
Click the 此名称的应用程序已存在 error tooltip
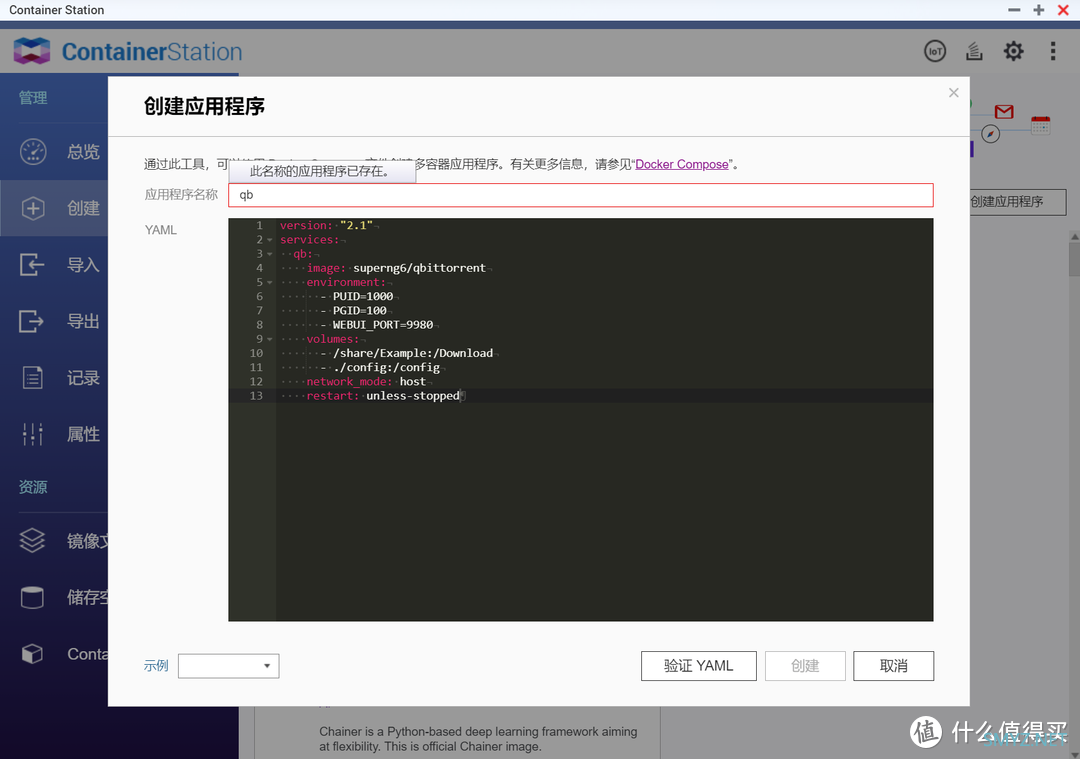click(322, 171)
